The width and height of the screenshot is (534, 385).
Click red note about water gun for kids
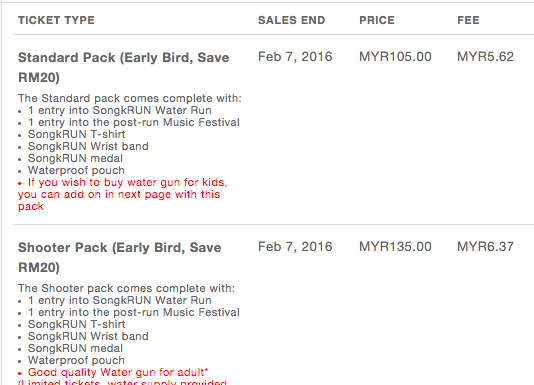[123, 194]
